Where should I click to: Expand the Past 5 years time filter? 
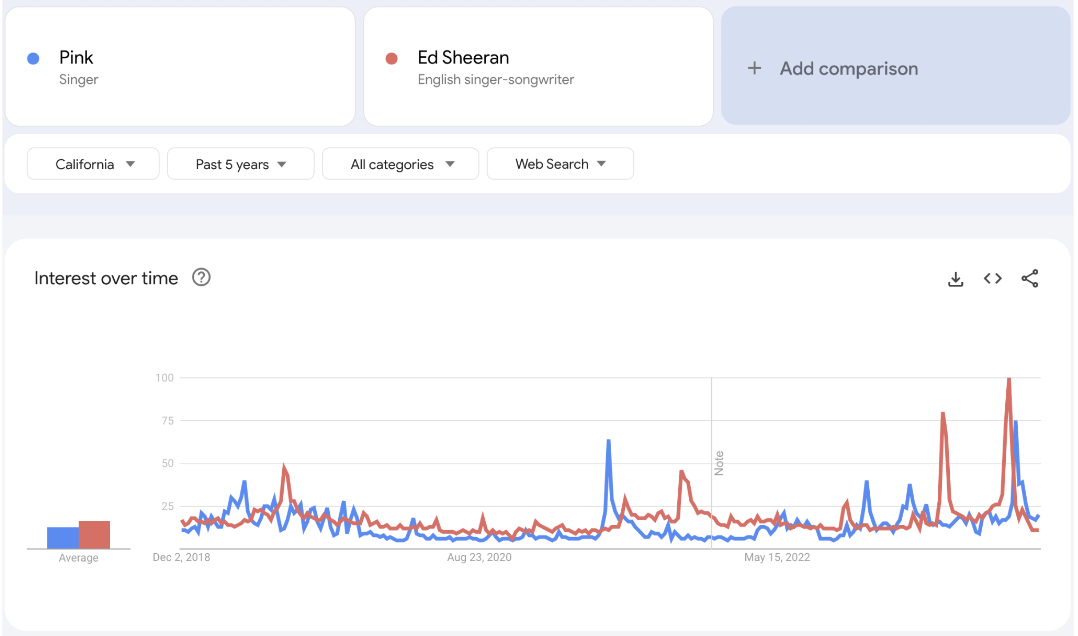pyautogui.click(x=241, y=164)
